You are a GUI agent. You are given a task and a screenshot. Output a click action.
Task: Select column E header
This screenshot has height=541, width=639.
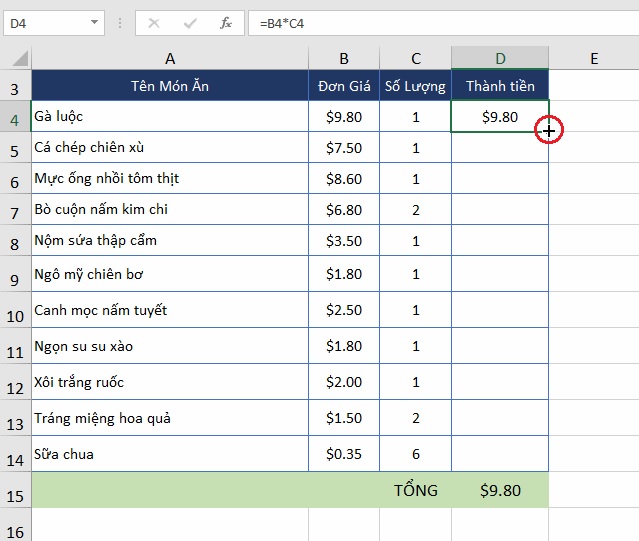pos(594,58)
